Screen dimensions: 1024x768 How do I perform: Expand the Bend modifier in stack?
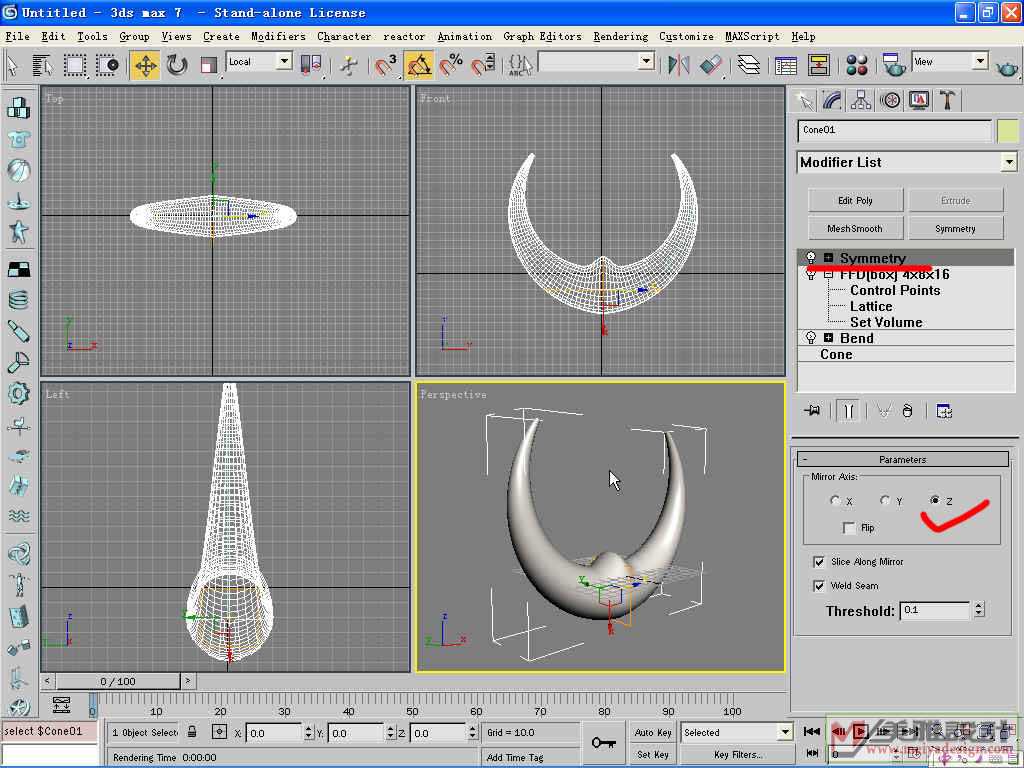[x=828, y=338]
